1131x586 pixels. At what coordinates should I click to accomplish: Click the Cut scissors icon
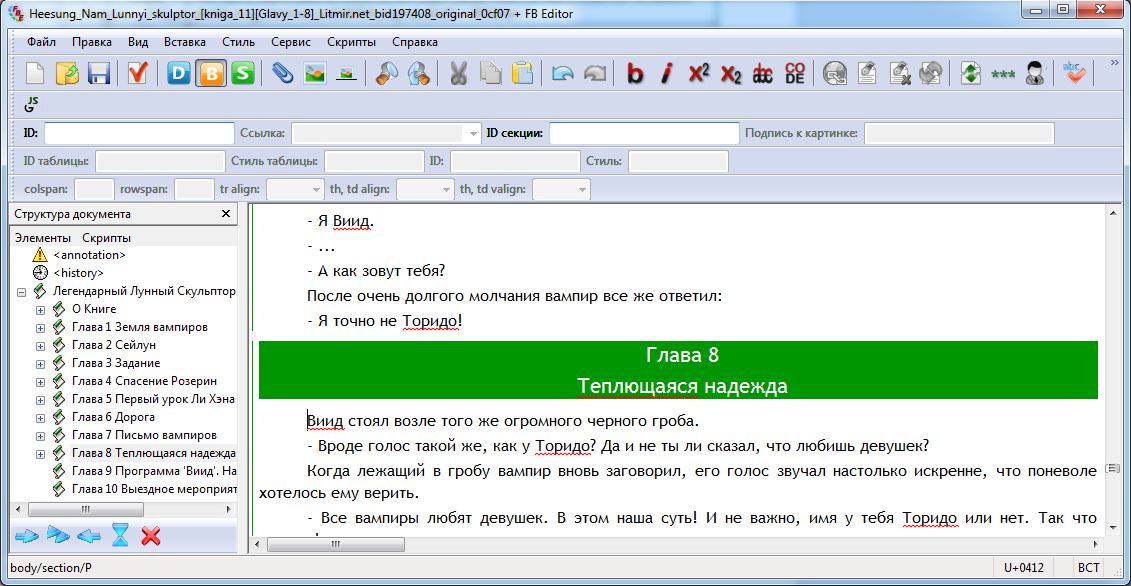coord(458,73)
